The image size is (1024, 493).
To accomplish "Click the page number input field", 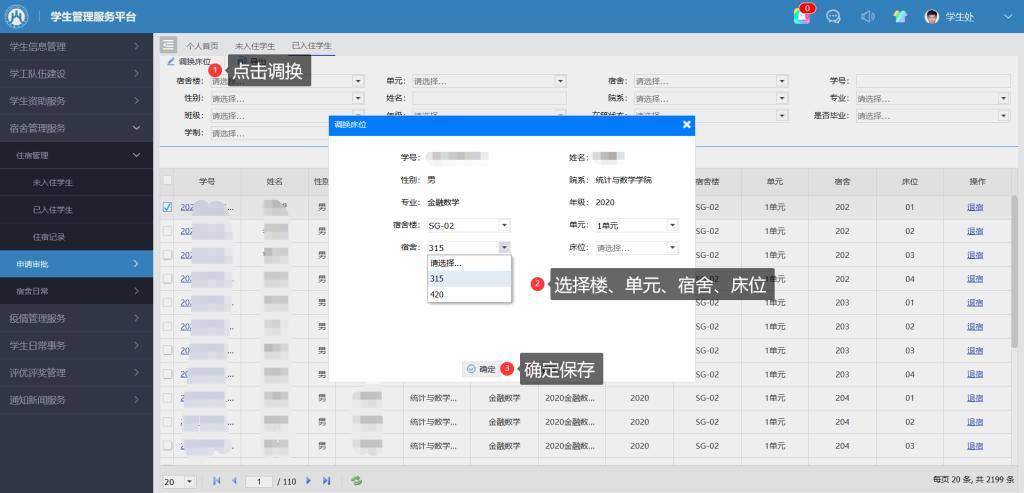I will coord(259,481).
